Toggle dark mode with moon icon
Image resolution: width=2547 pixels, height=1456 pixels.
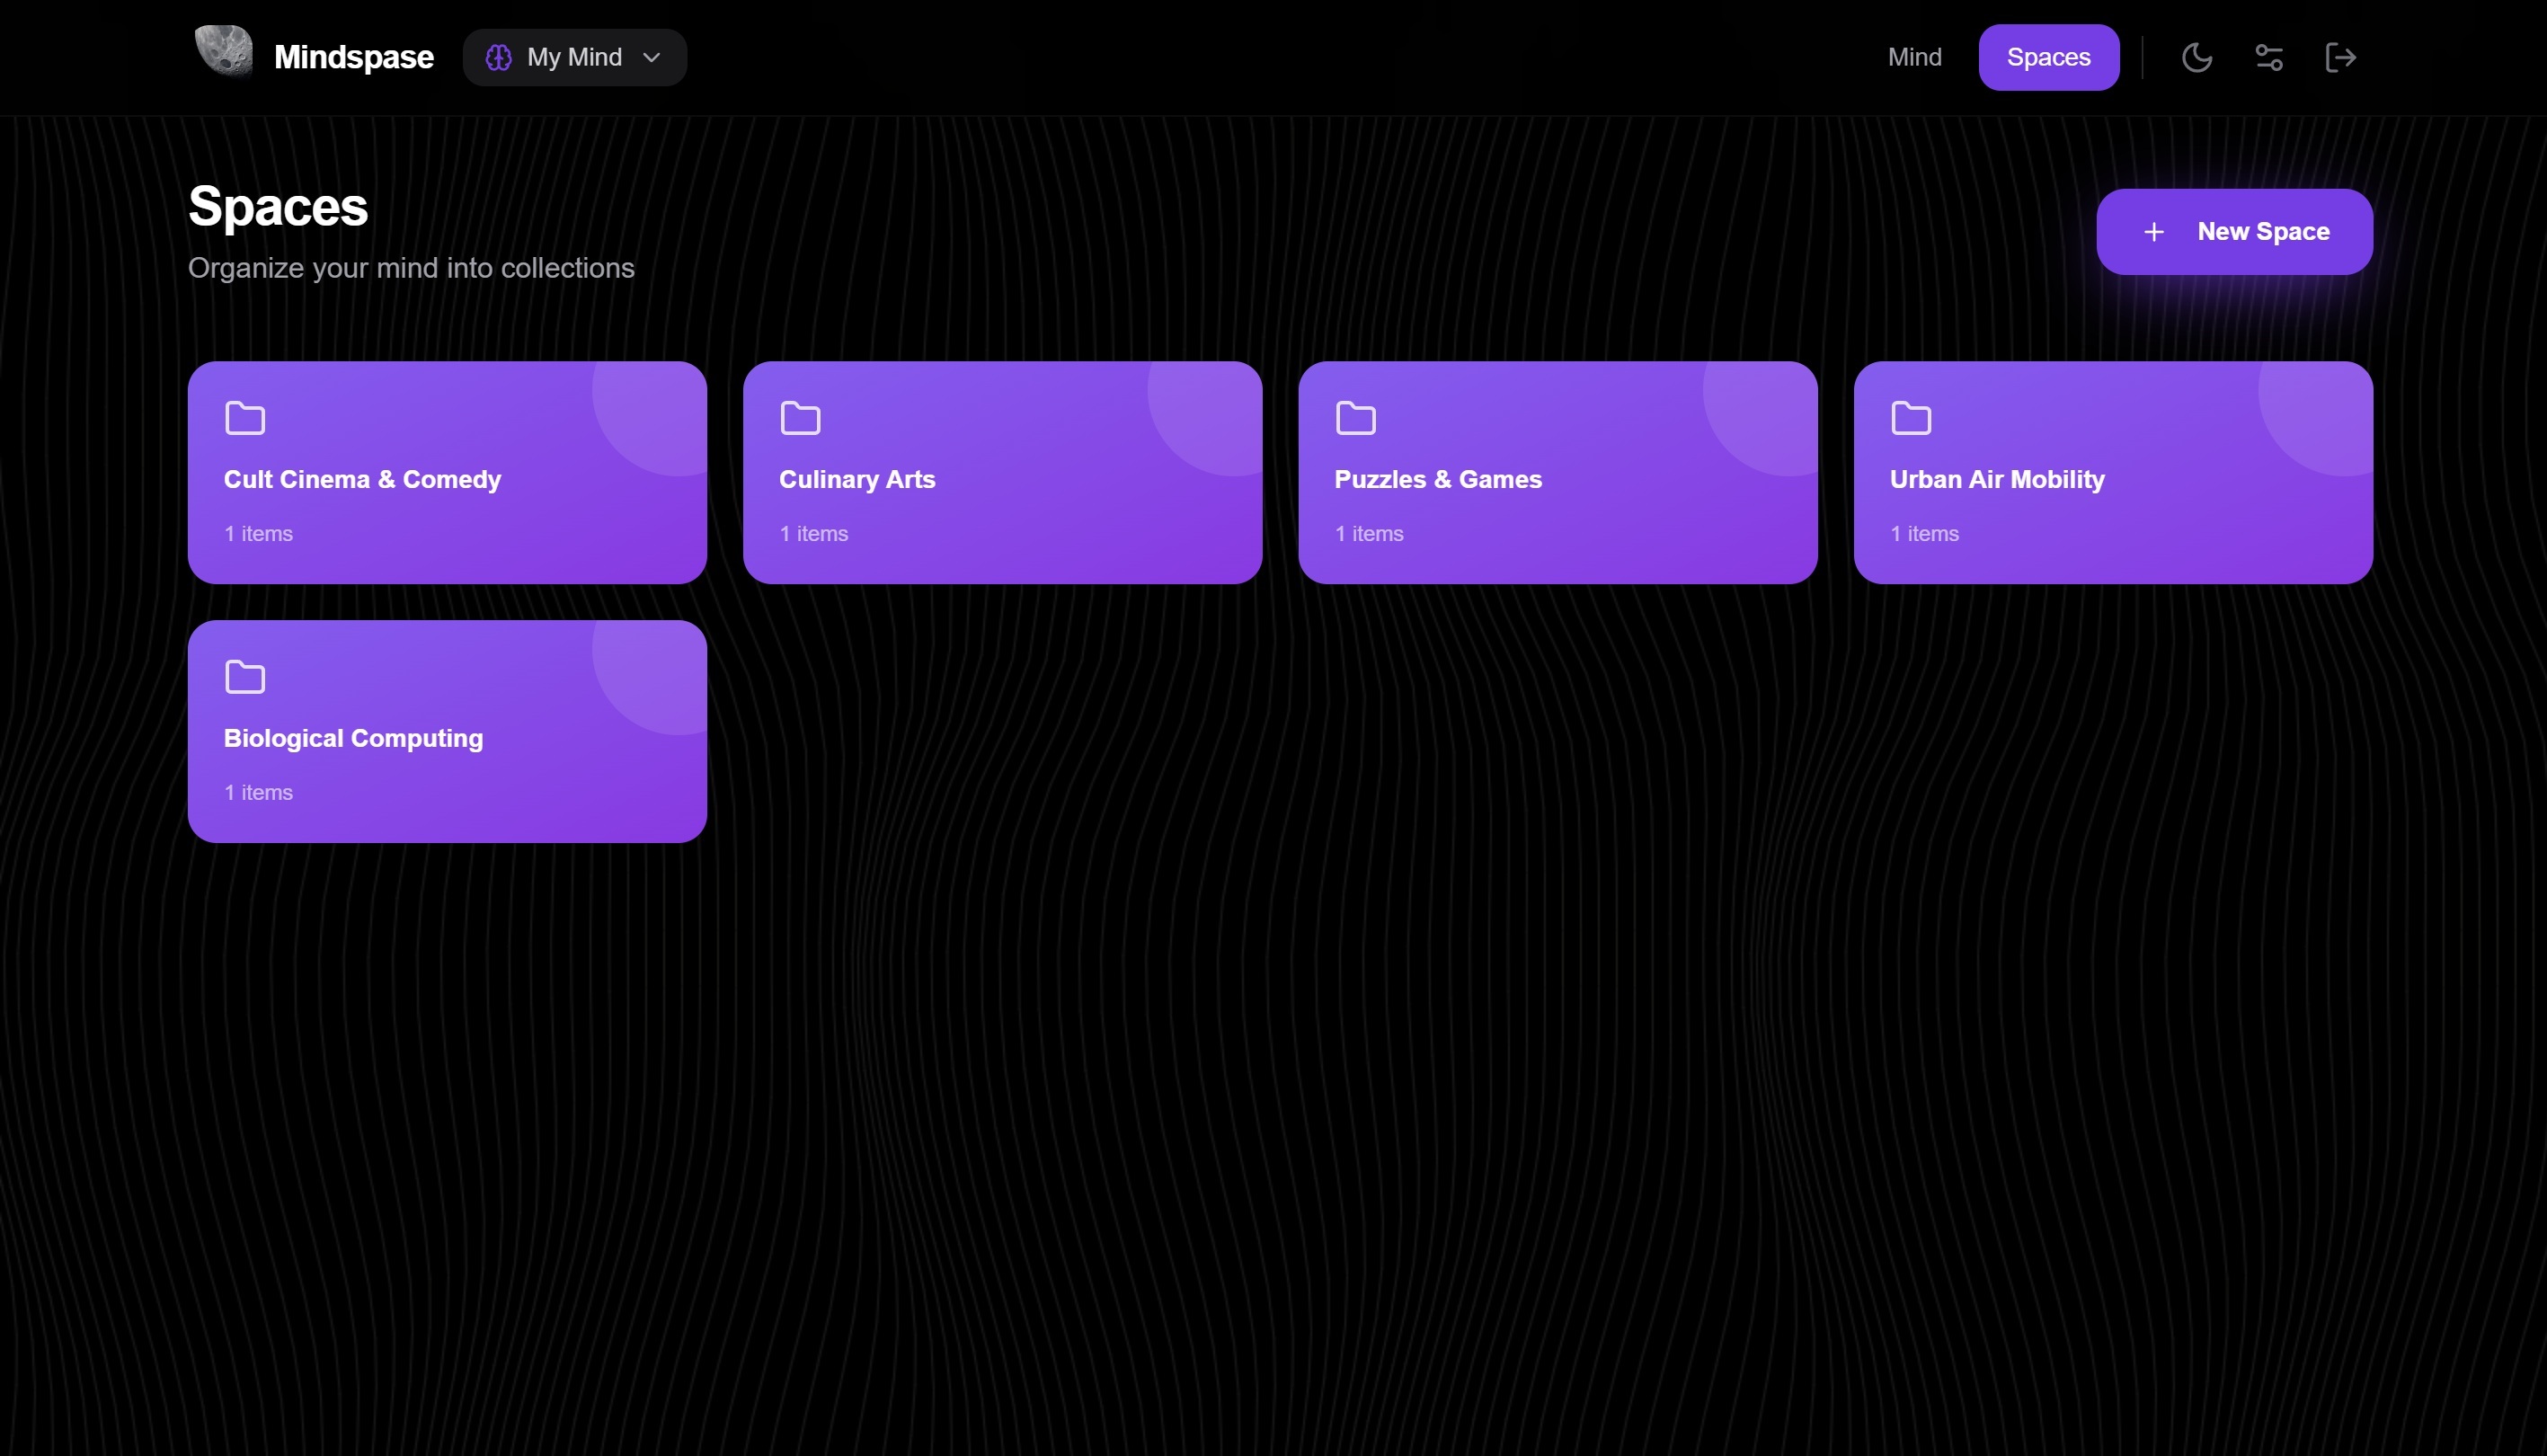2196,57
